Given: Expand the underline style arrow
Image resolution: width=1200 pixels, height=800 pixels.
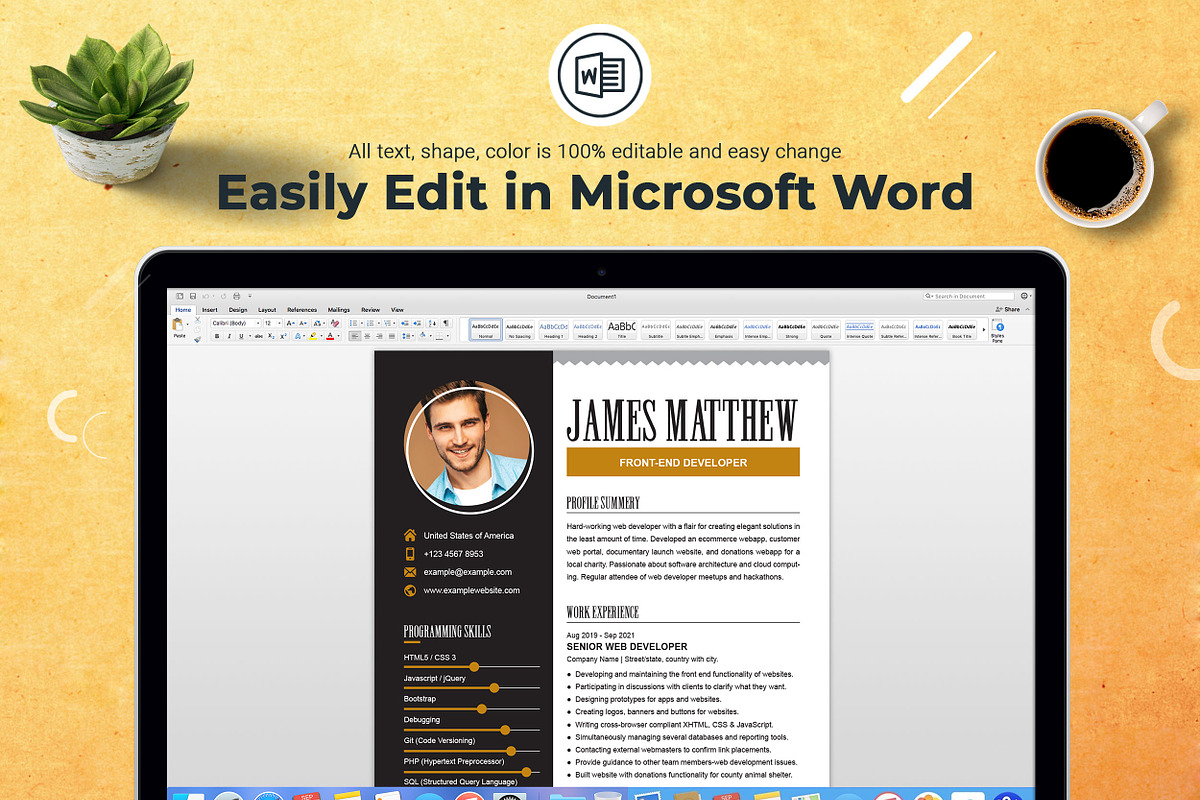Looking at the screenshot, I should [250, 336].
